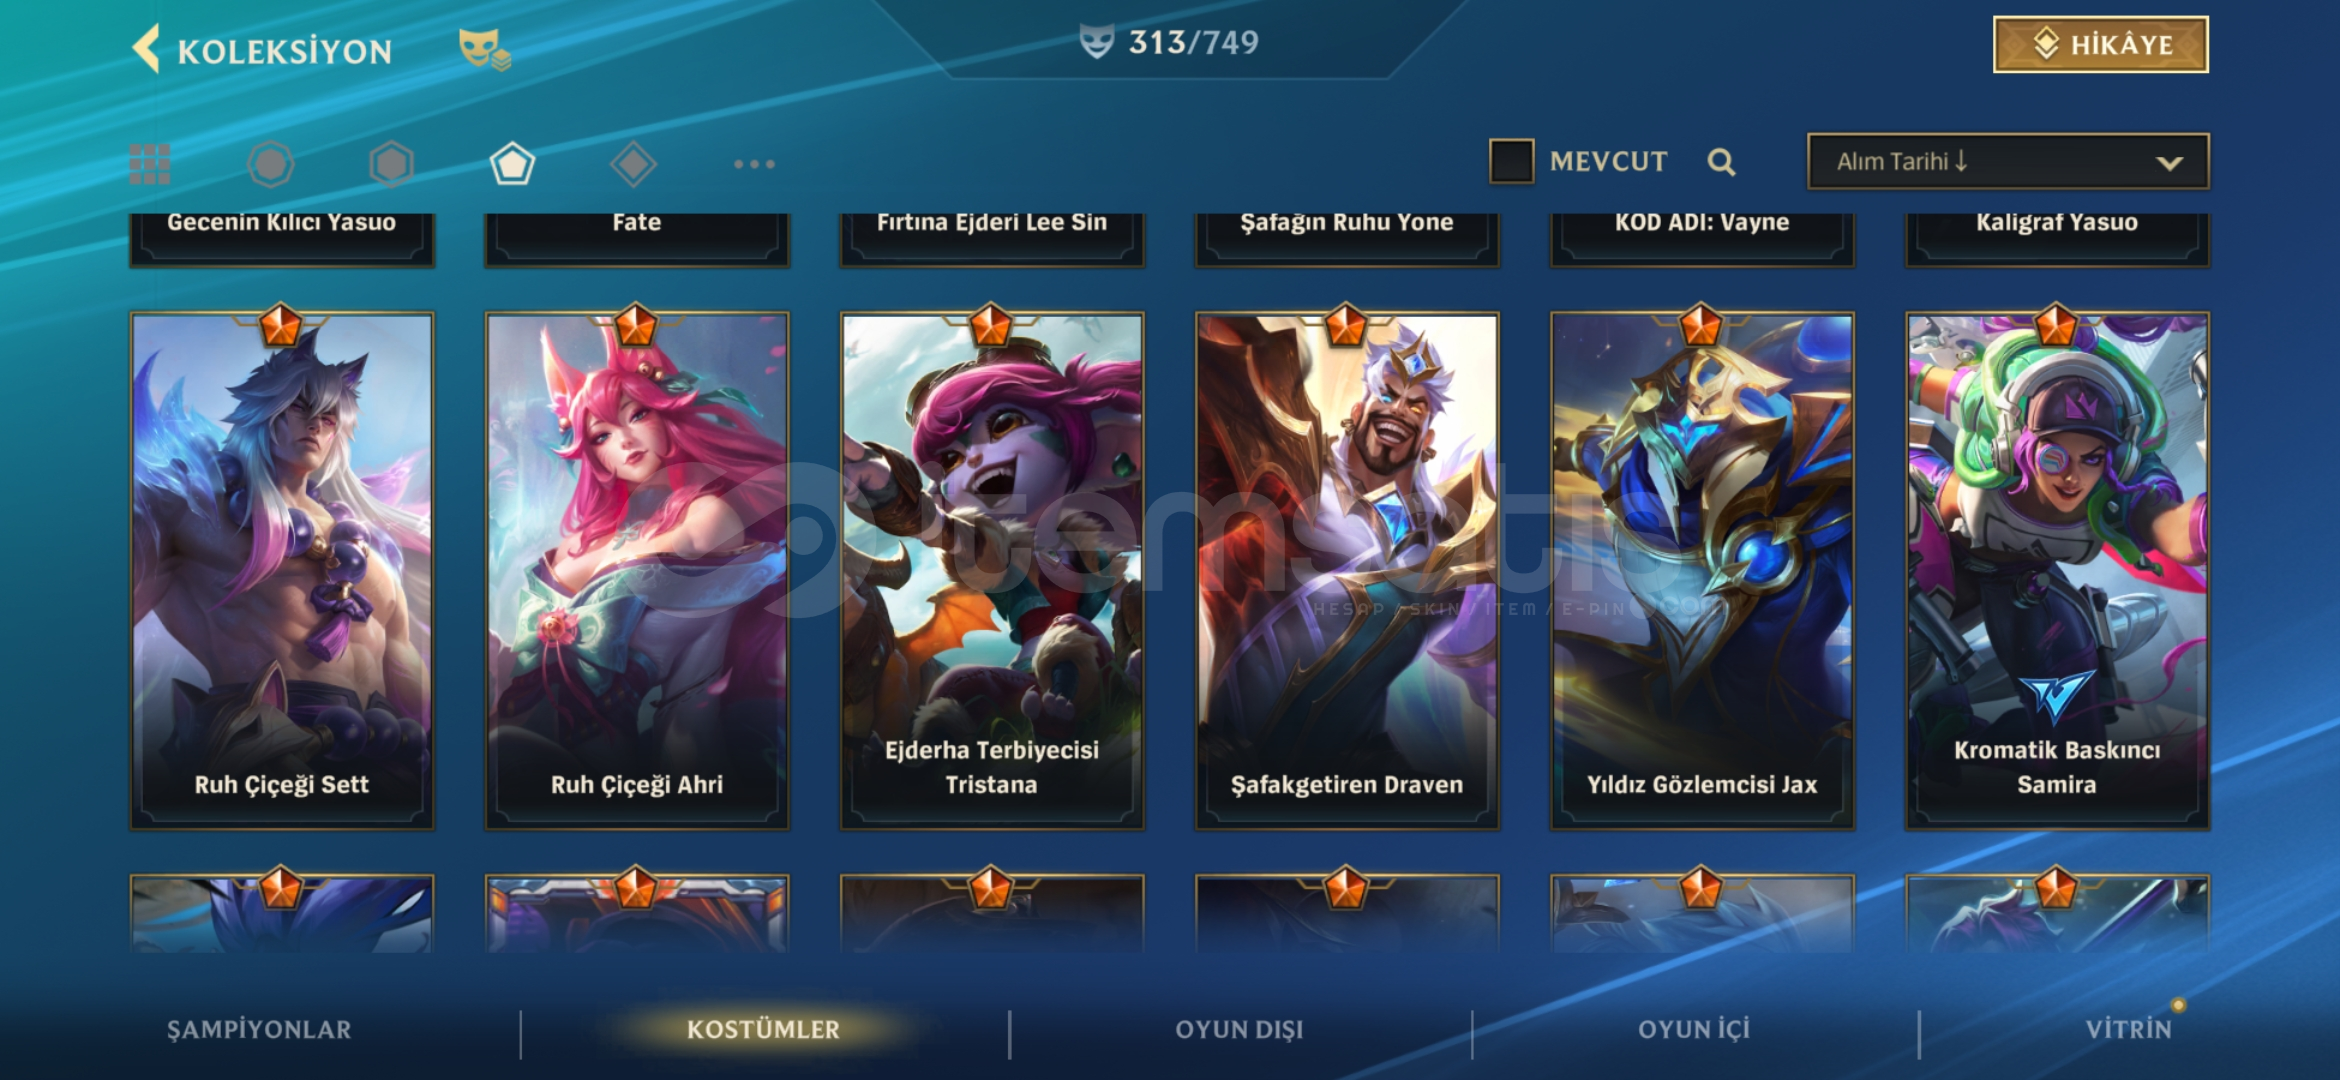Image resolution: width=2340 pixels, height=1080 pixels.
Task: Go back using the Koleksiyon arrow
Action: pos(147,49)
